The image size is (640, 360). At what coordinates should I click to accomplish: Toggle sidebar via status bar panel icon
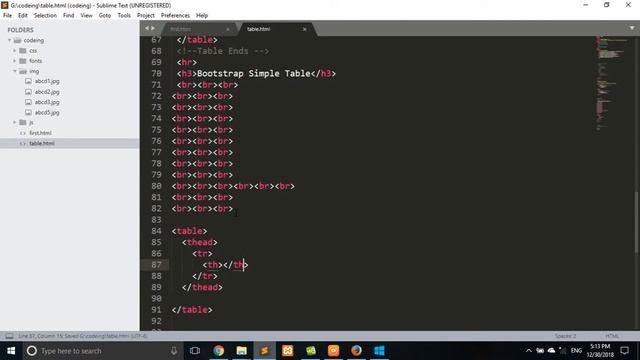(9, 336)
